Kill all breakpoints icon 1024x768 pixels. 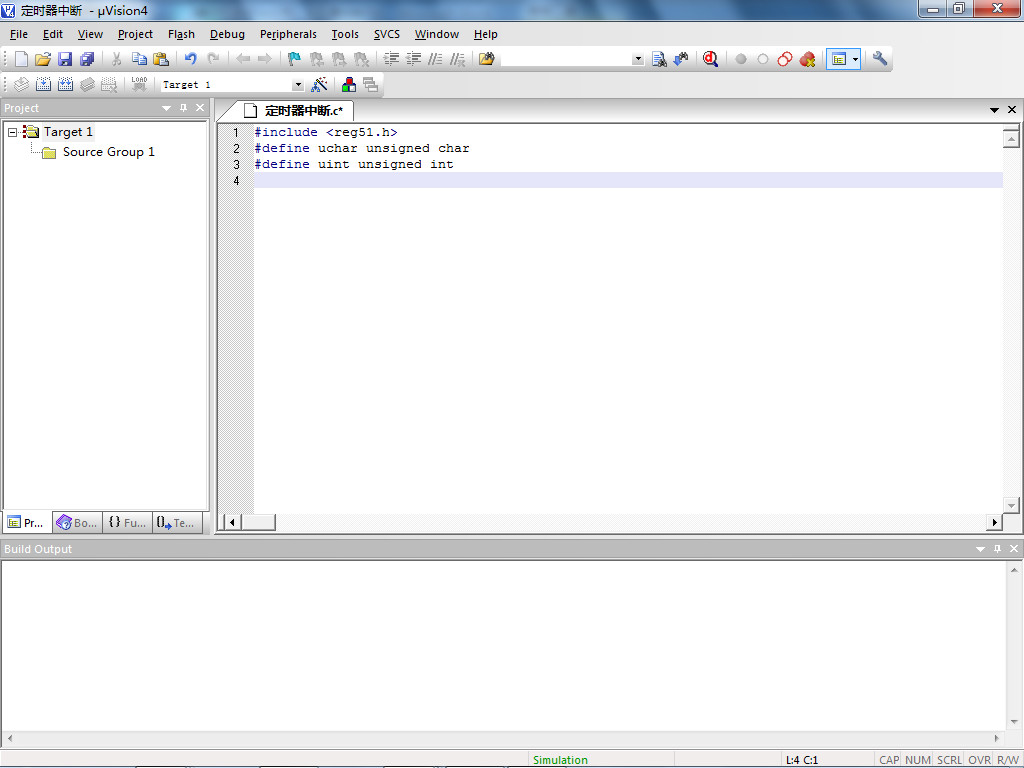coord(807,59)
